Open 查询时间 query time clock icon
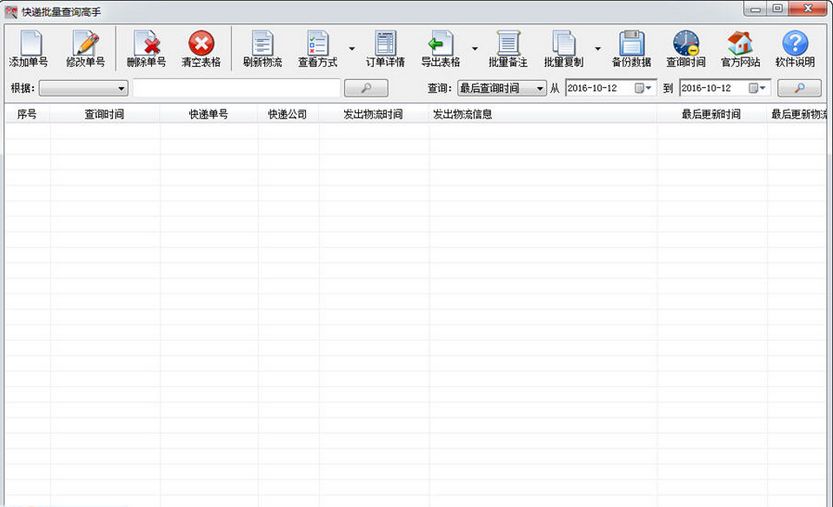The width and height of the screenshot is (833, 507). (x=686, y=49)
